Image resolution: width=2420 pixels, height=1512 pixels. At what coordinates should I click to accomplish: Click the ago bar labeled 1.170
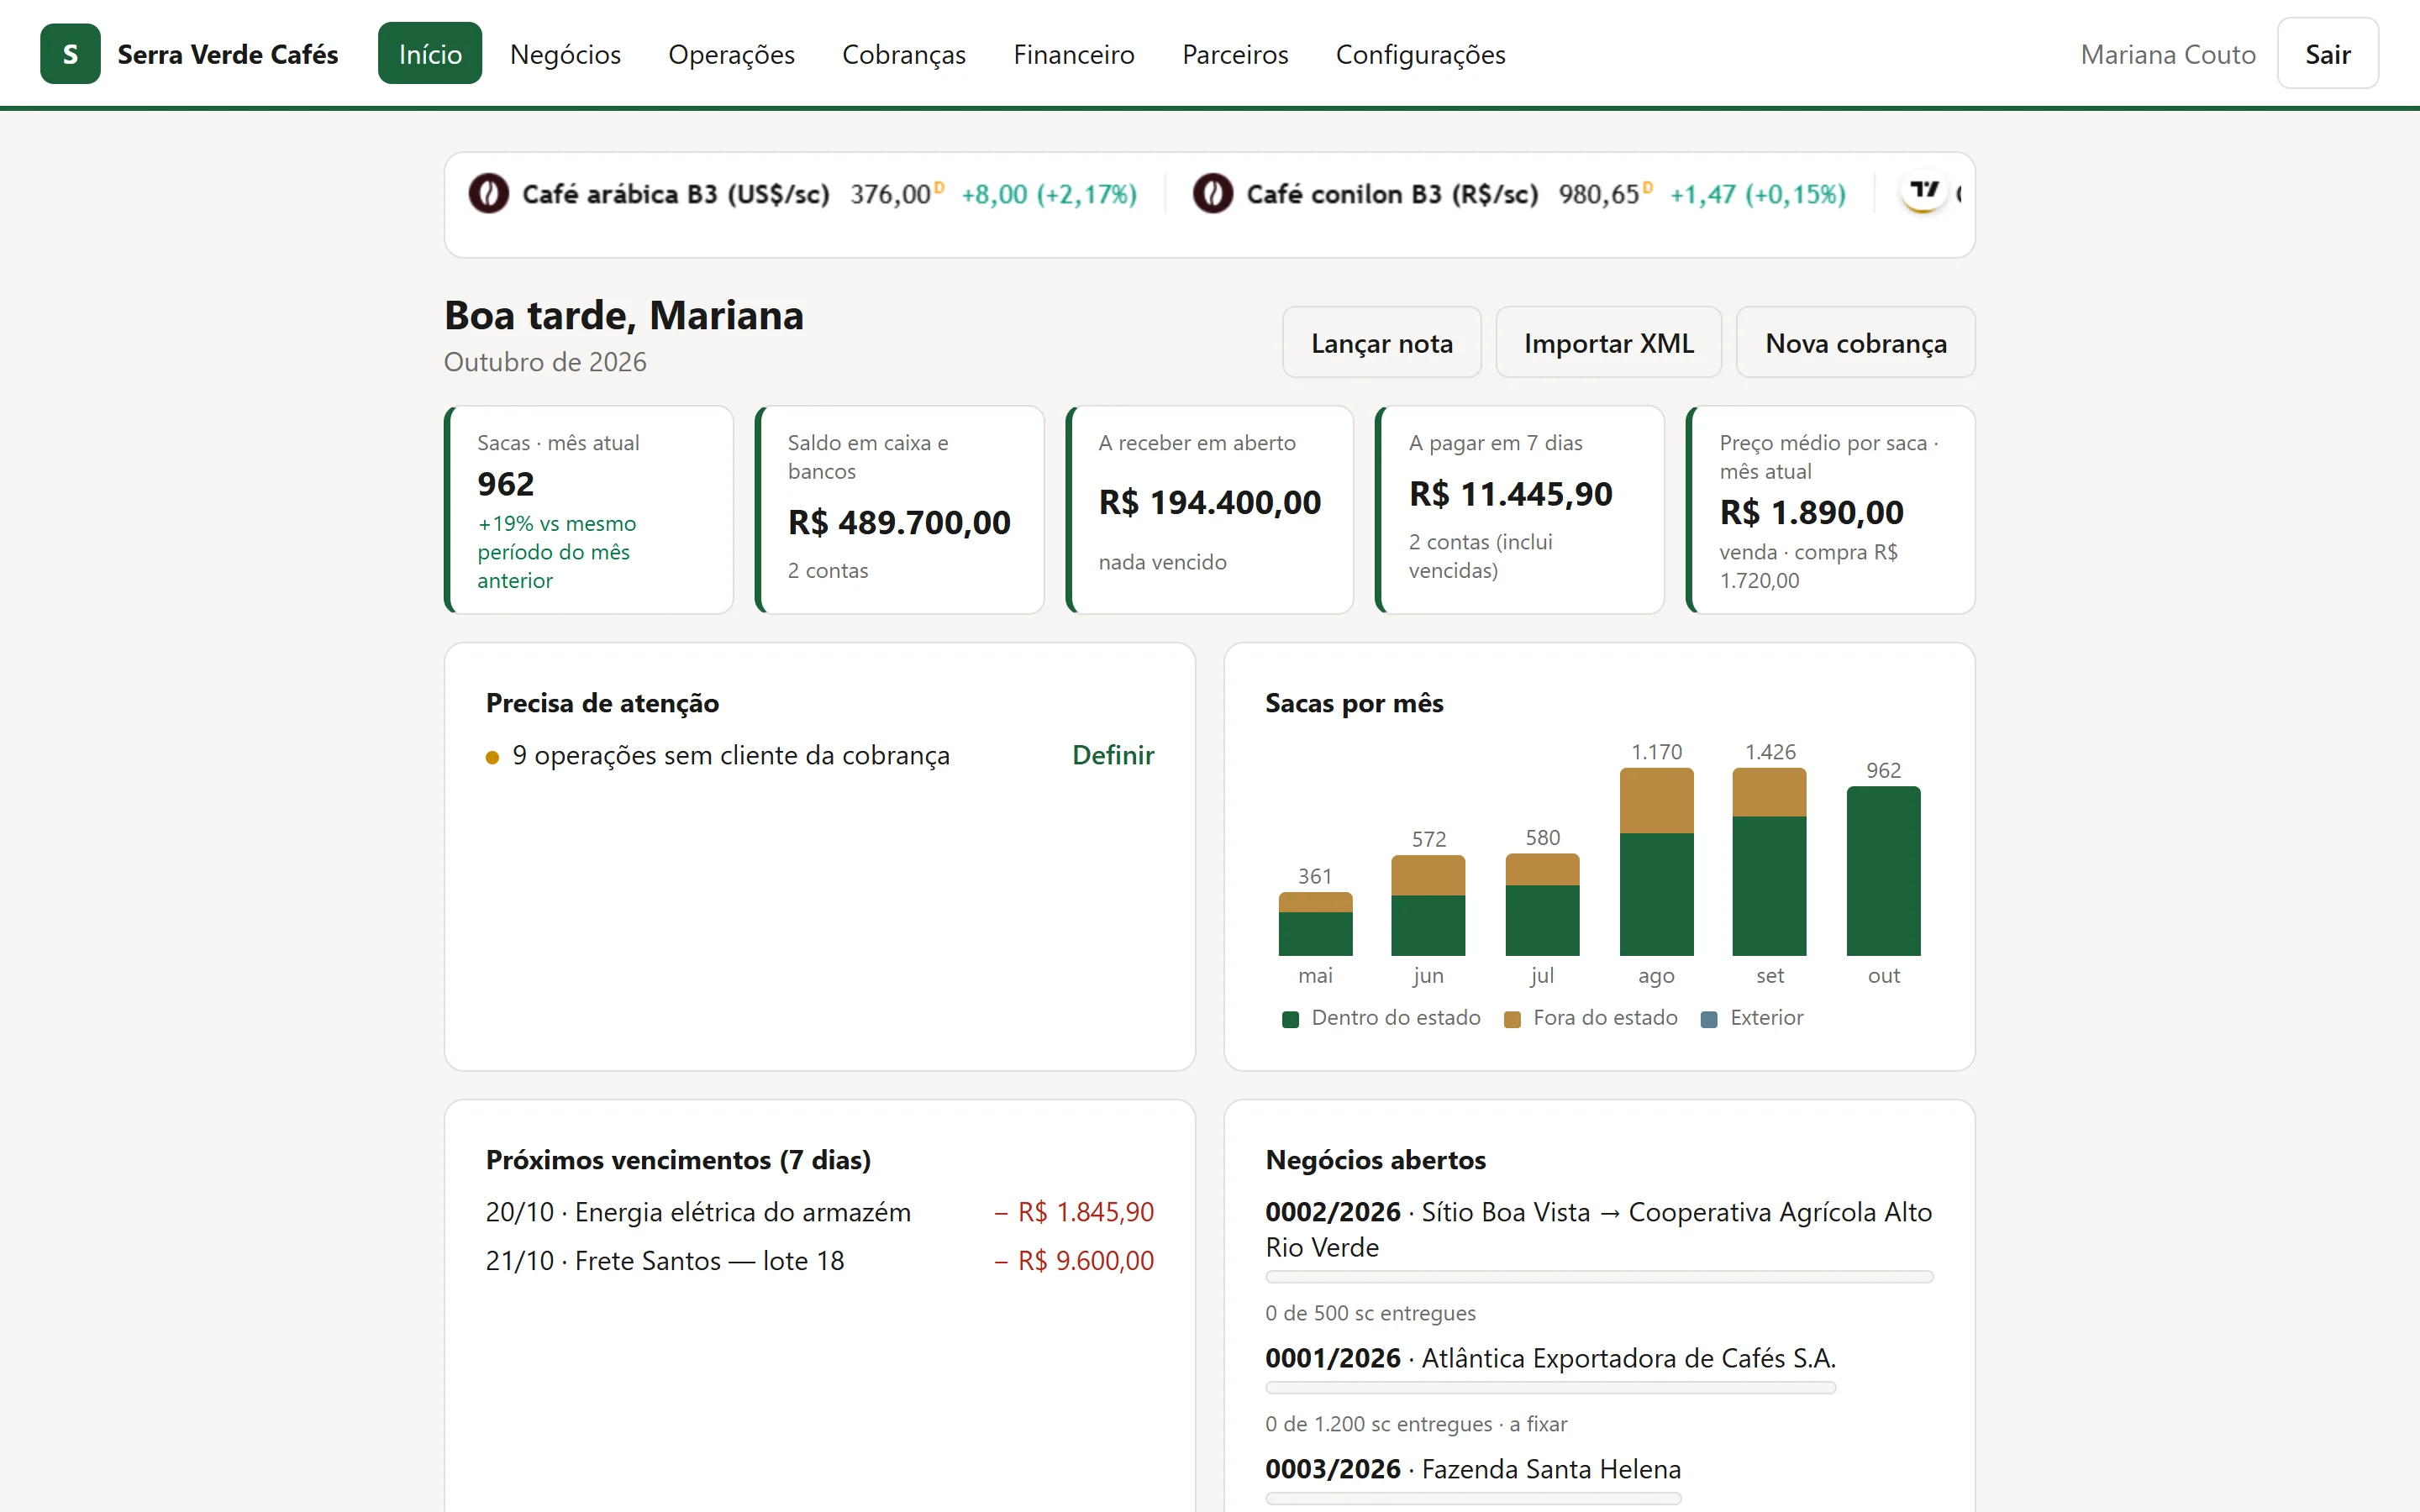(1656, 862)
